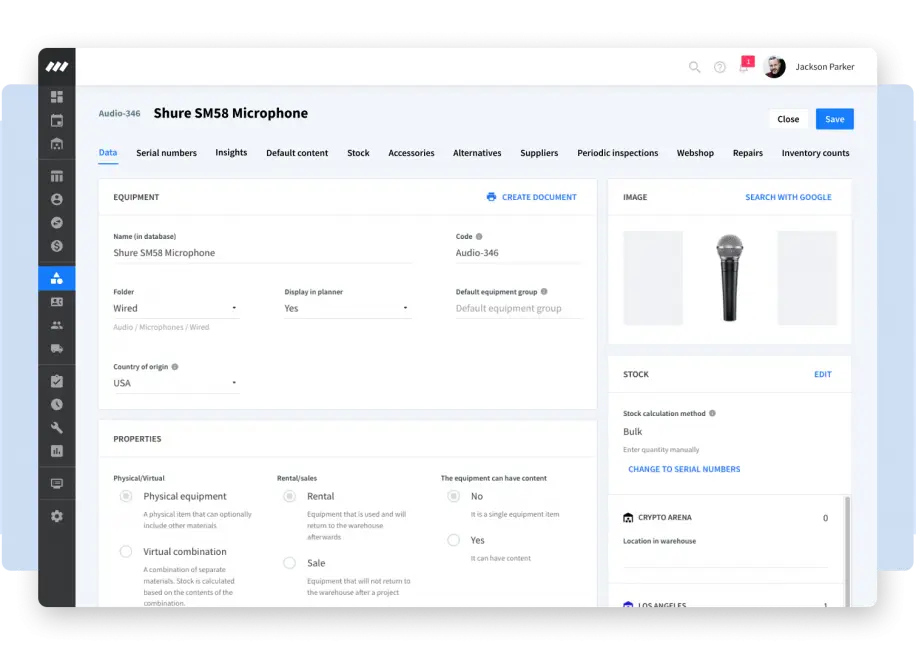
Task: Open the Folder dropdown showing Wired
Action: pos(234,307)
